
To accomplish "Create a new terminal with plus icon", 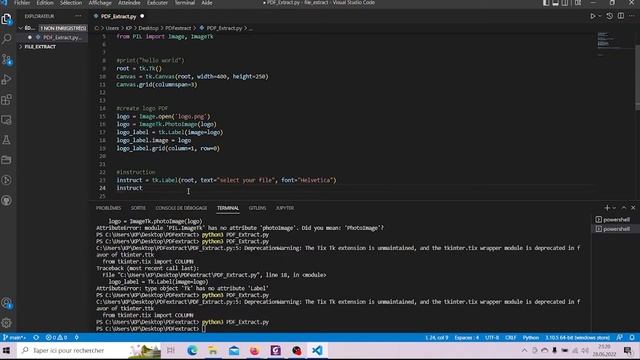I will [x=607, y=208].
